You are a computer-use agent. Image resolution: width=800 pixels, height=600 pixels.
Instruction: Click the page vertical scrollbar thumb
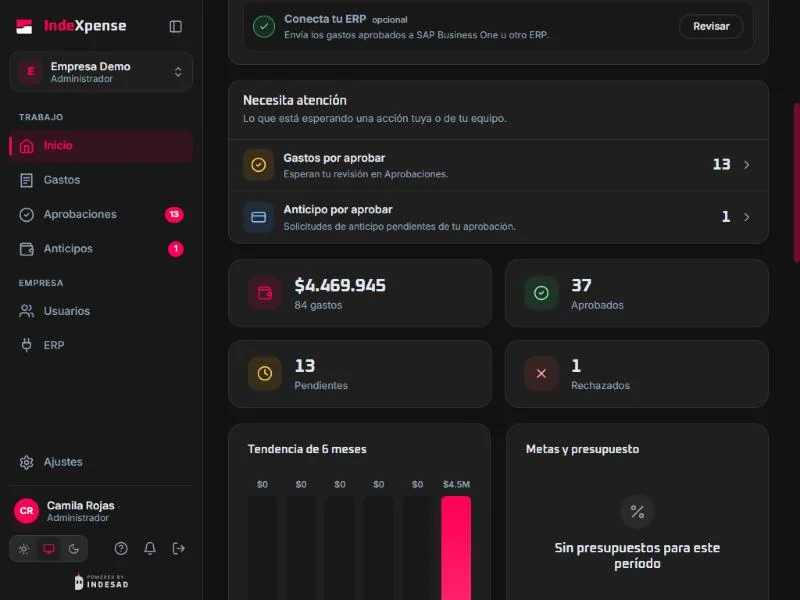796,183
